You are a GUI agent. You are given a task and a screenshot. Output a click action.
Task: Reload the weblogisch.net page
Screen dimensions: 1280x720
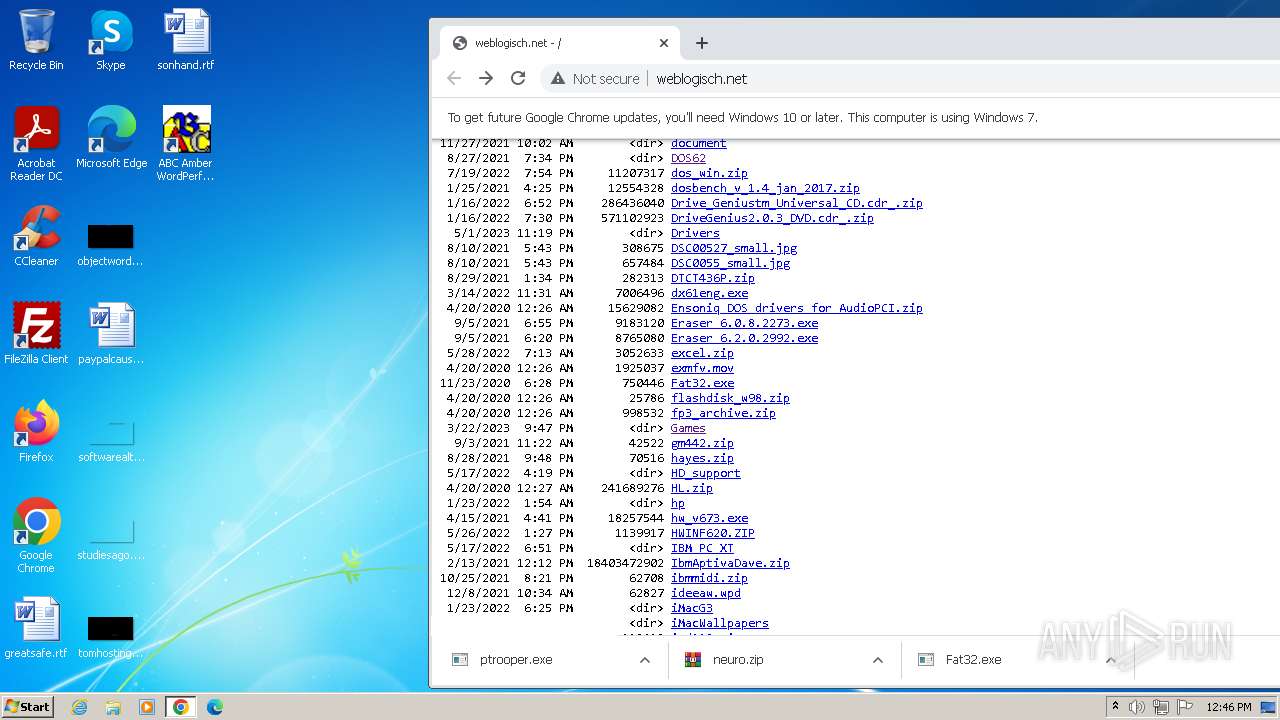coord(518,78)
